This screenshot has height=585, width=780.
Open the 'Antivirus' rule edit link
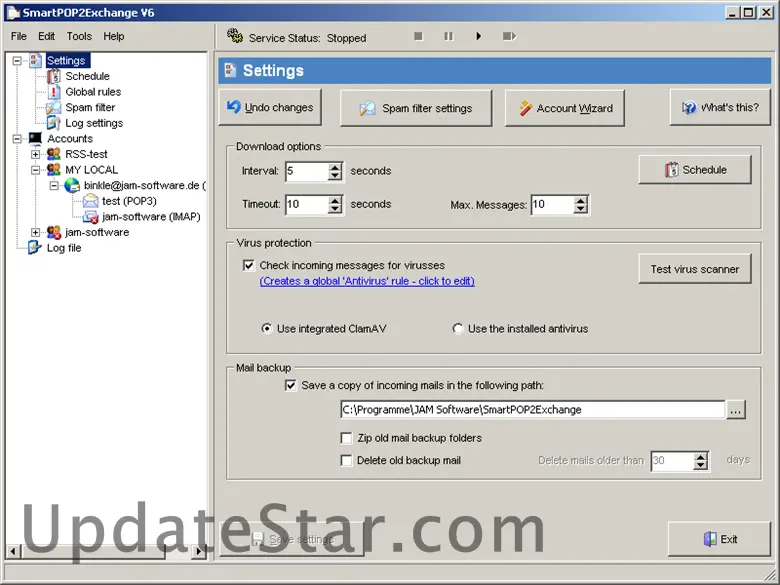tap(367, 281)
